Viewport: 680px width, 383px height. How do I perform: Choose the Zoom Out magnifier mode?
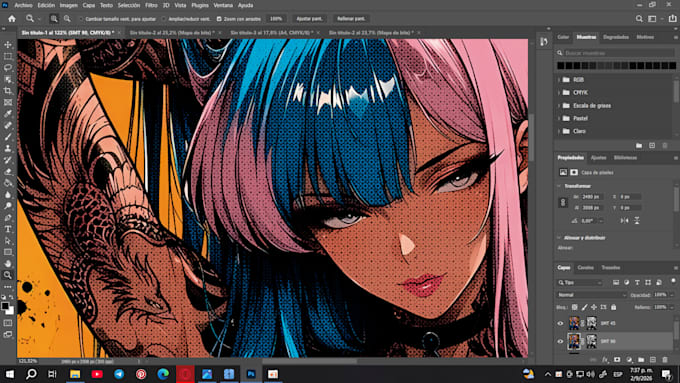tap(67, 19)
